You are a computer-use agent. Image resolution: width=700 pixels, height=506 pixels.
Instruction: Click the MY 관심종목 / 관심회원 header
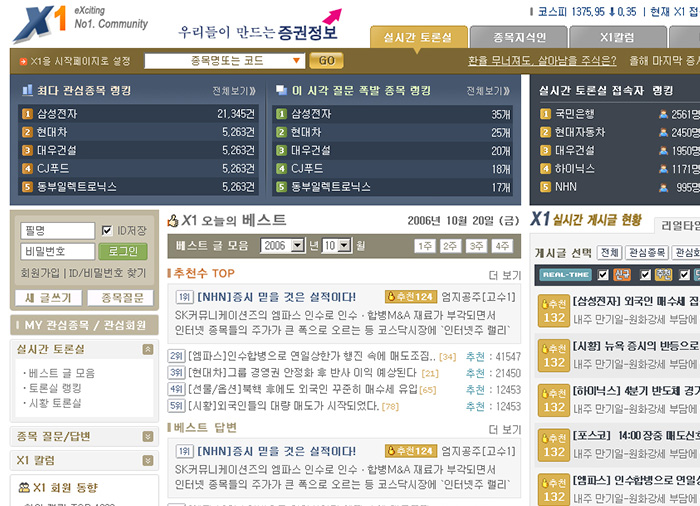(x=84, y=325)
